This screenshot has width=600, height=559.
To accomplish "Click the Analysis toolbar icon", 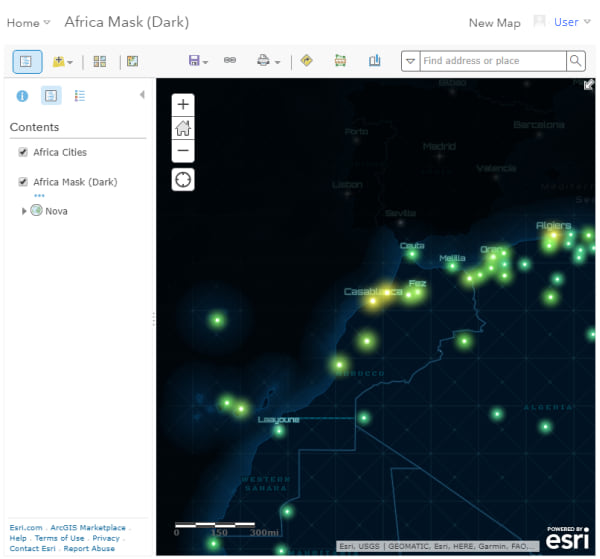I will 132,61.
